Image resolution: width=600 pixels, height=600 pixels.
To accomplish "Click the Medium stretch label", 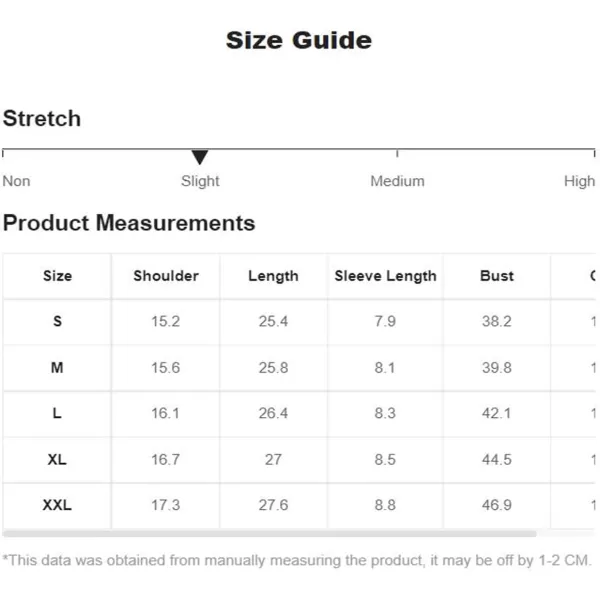I will coord(397,181).
